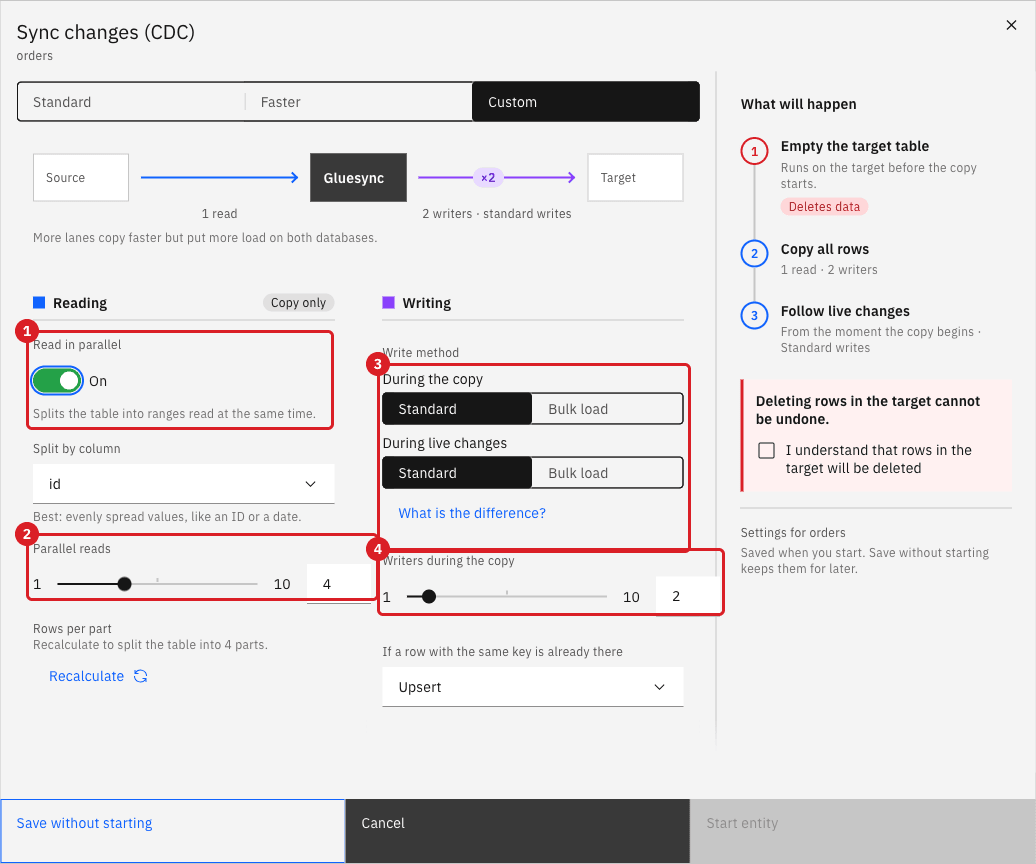Edit the Parallel reads number field

340,584
